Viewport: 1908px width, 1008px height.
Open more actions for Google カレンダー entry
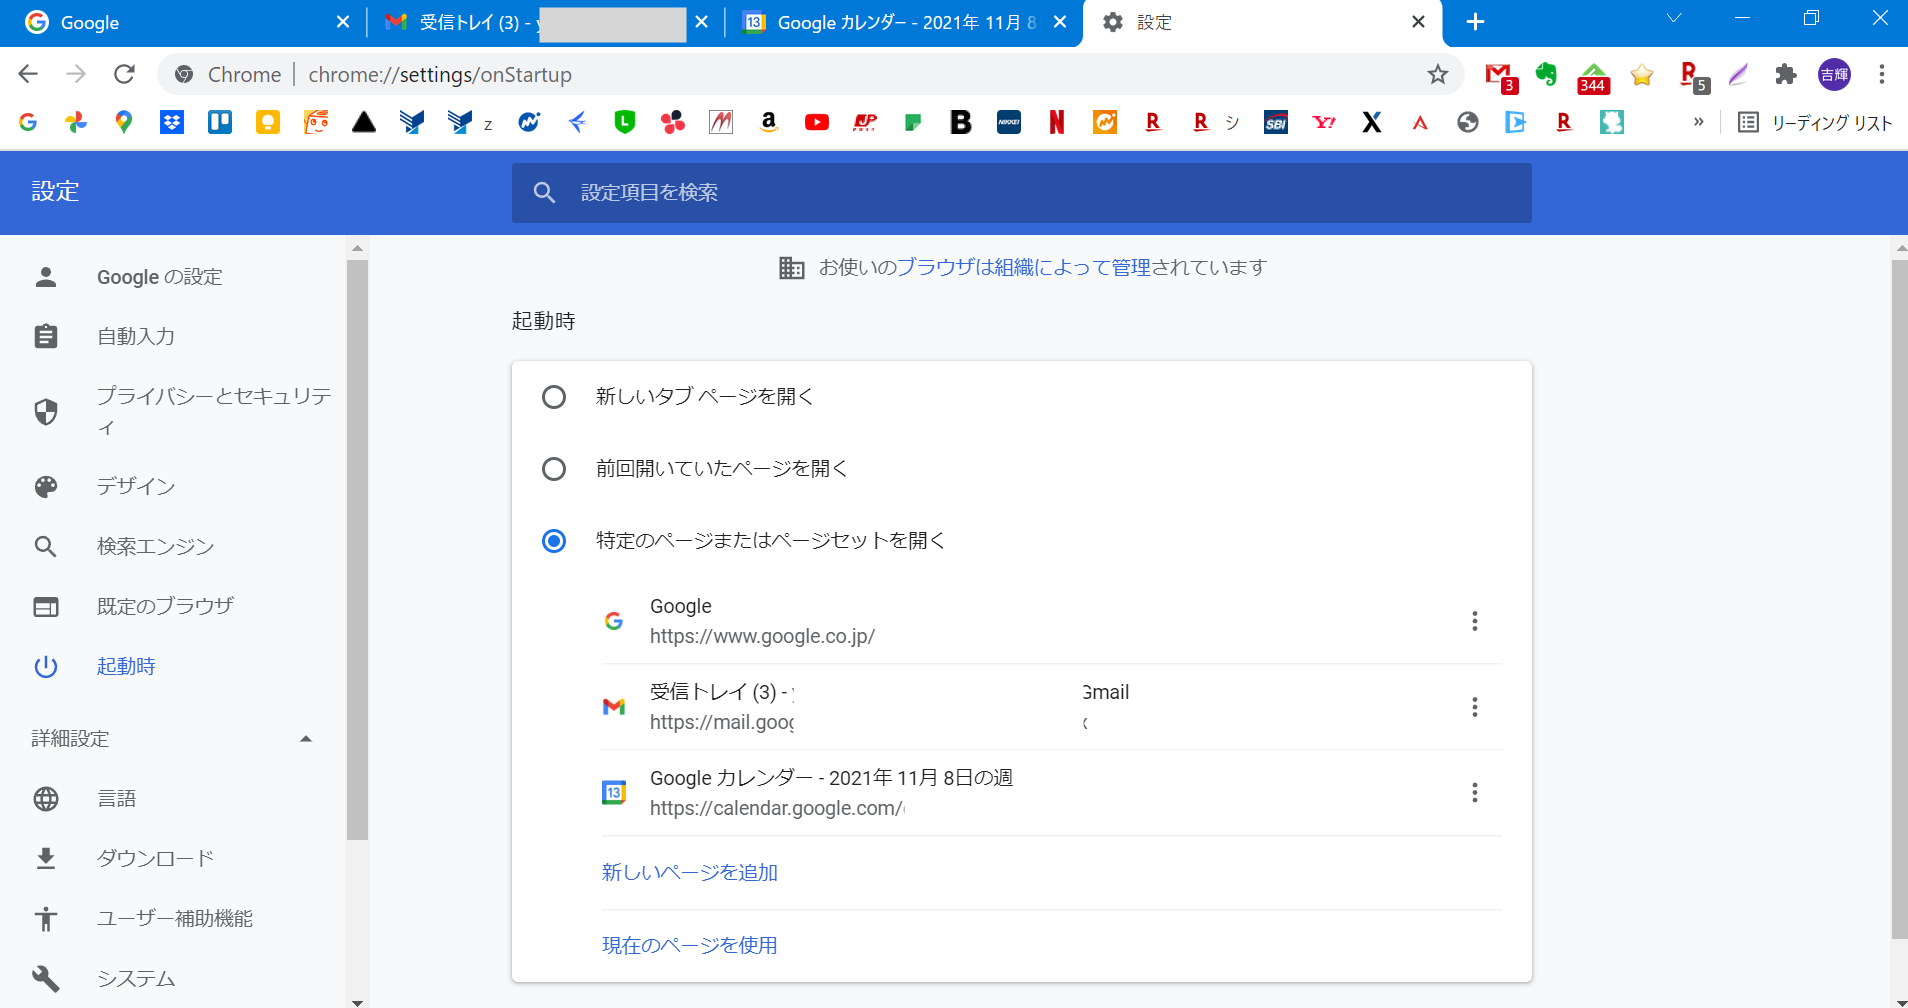1474,793
